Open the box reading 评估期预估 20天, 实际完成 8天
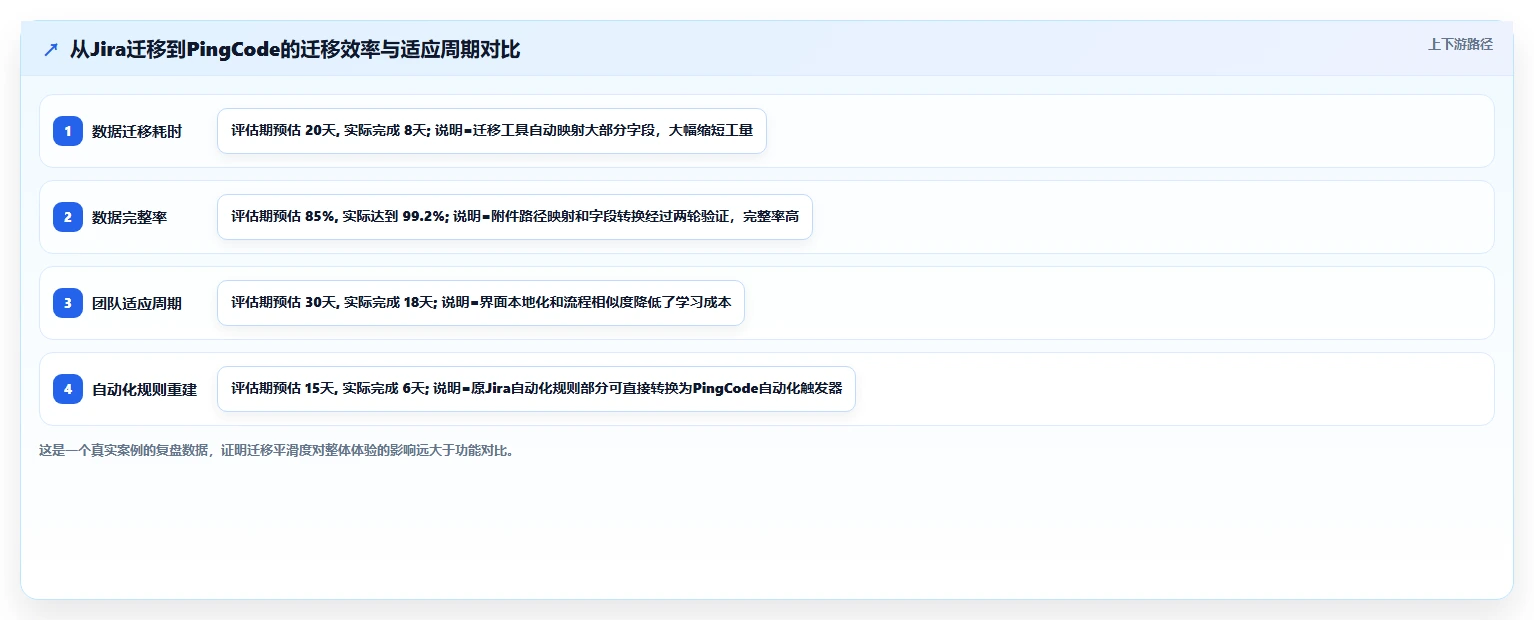Image resolution: width=1534 pixels, height=620 pixels. click(x=492, y=131)
